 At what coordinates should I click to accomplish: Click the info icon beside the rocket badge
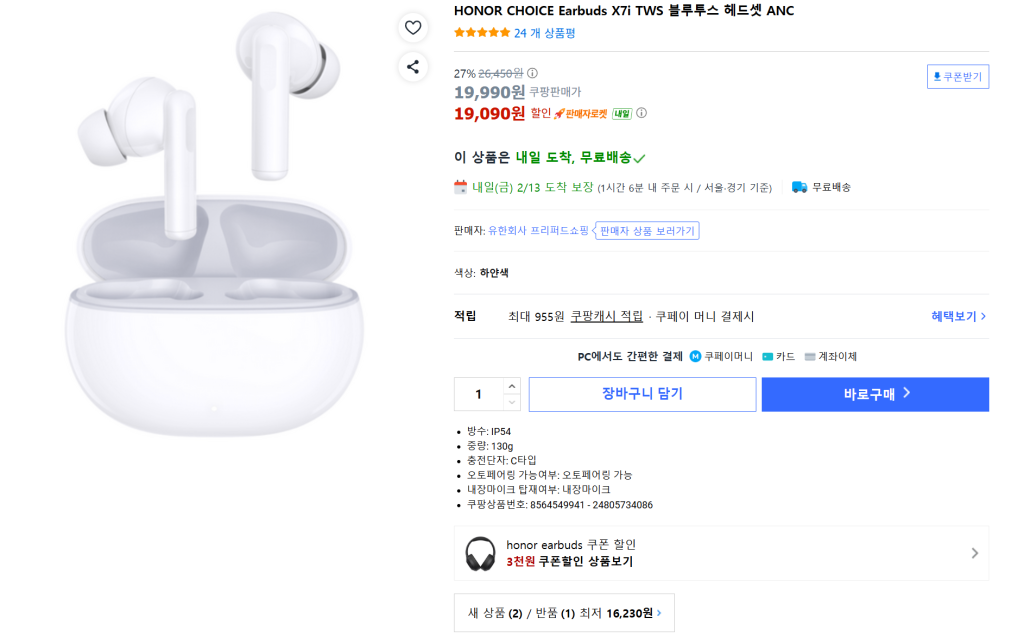click(642, 113)
